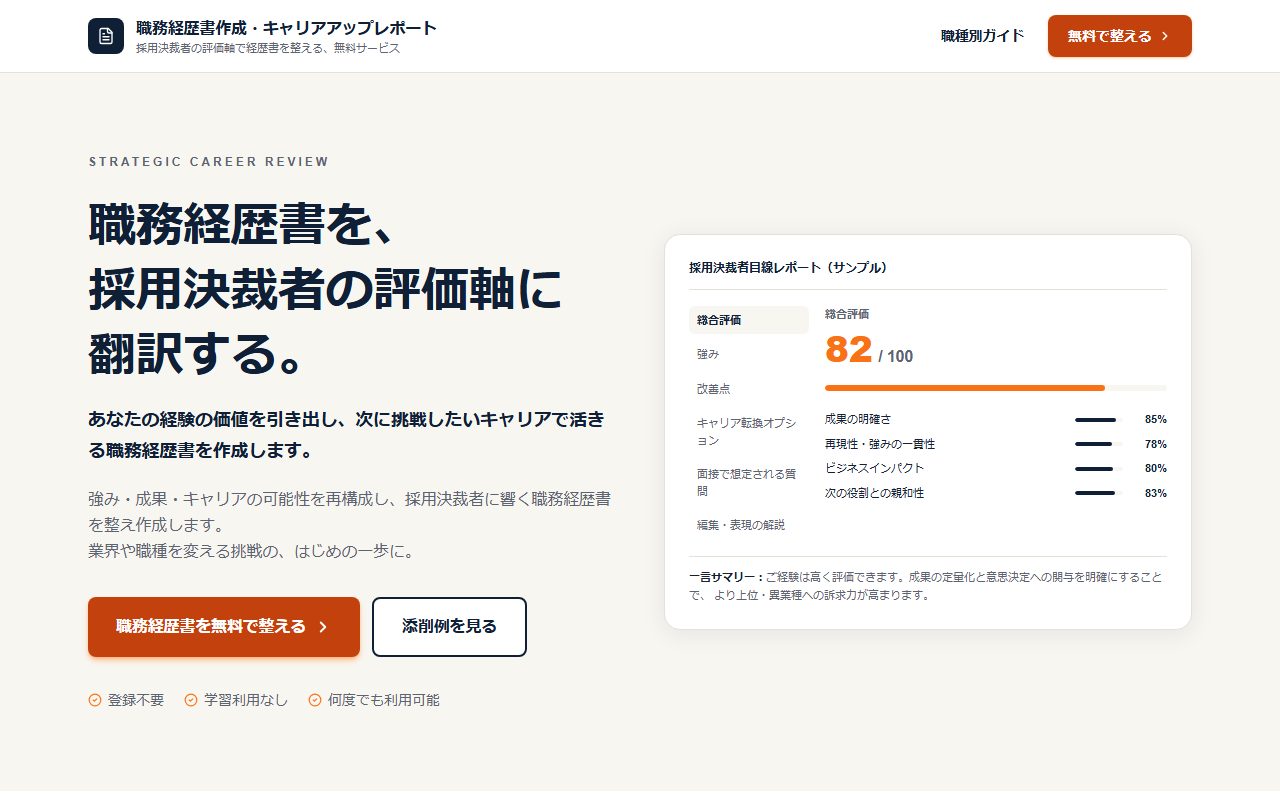Click chevron arrow in 無料で整える button
Screen dimensions: 1280x800
pyautogui.click(x=1165, y=36)
